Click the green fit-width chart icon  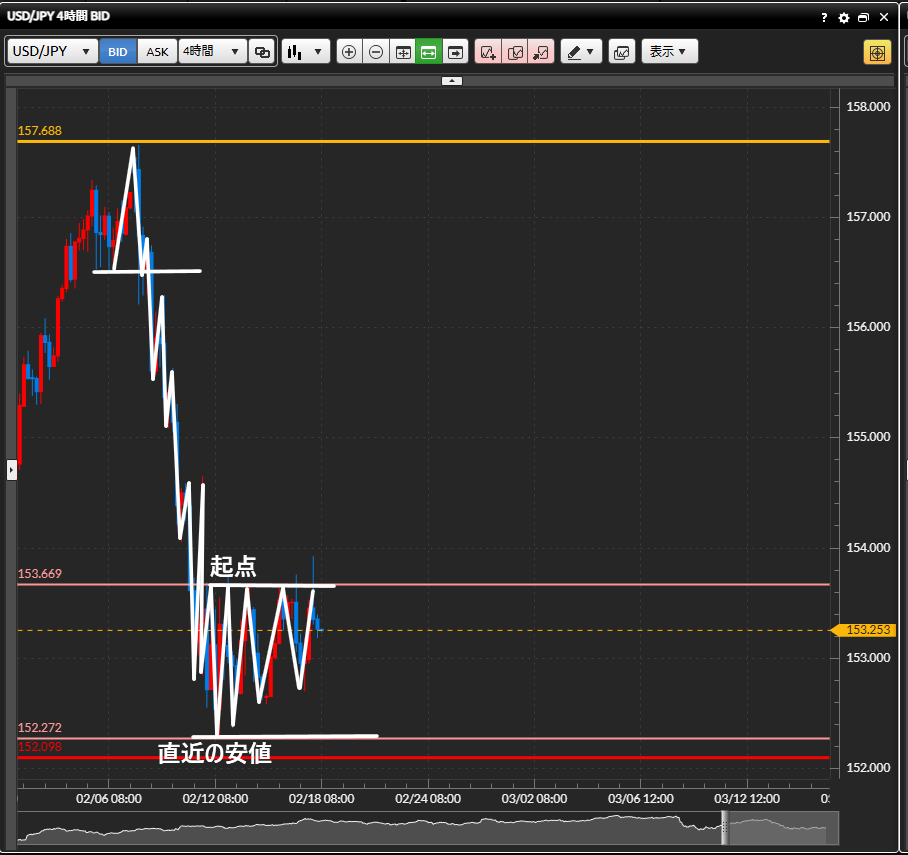tap(429, 52)
